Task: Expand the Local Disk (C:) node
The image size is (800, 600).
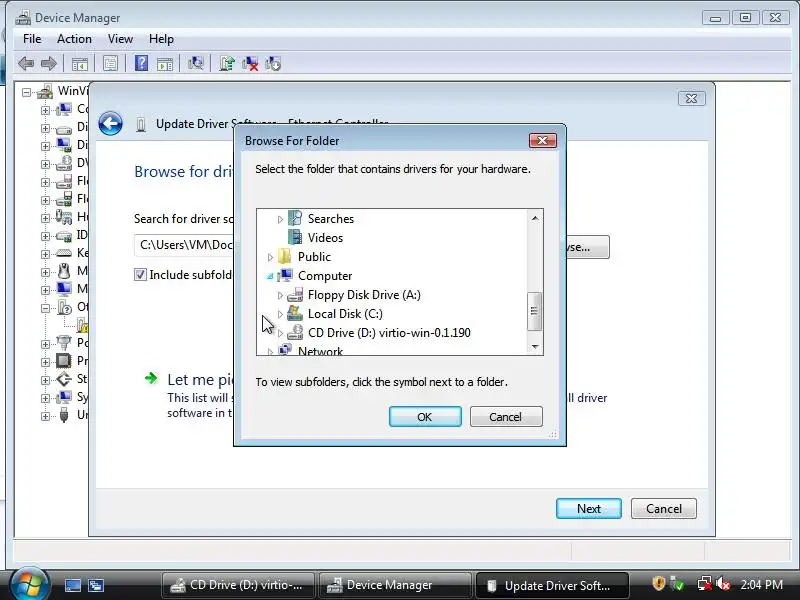Action: tap(280, 314)
